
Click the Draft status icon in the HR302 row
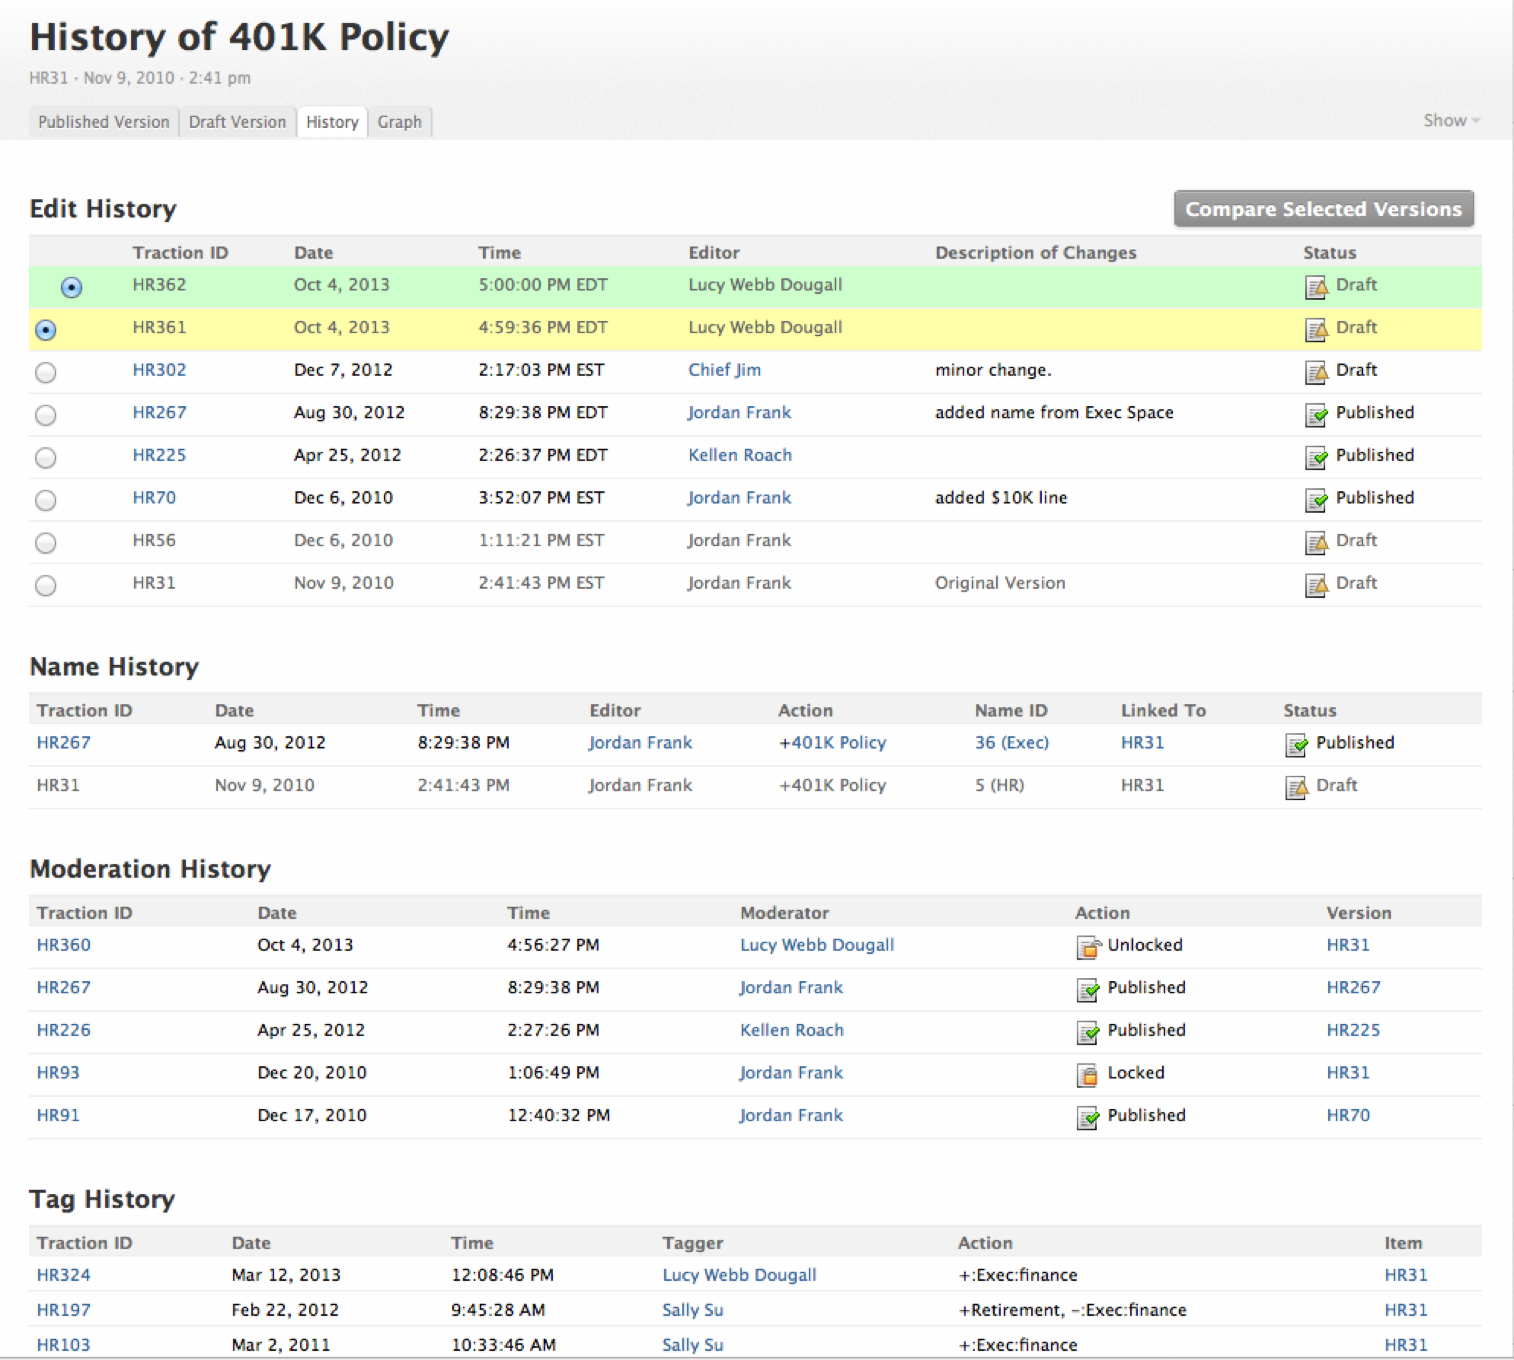pos(1316,372)
